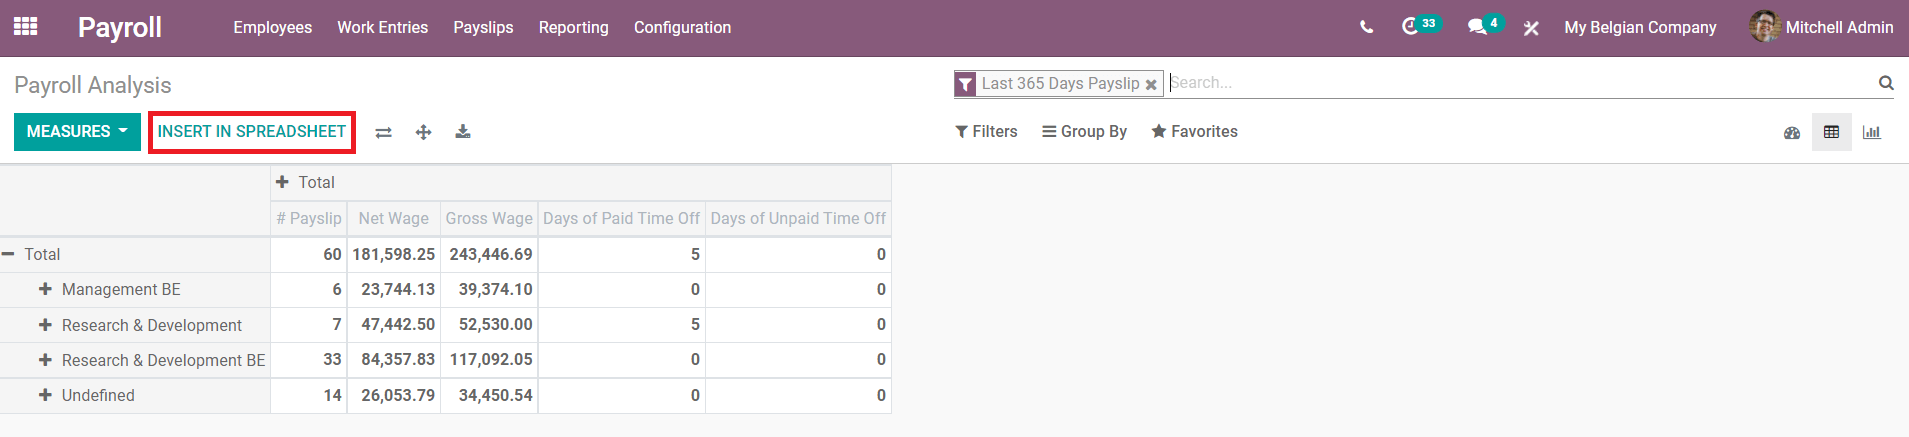The height and width of the screenshot is (437, 1909).
Task: Focus the Search input field
Action: (1520, 83)
